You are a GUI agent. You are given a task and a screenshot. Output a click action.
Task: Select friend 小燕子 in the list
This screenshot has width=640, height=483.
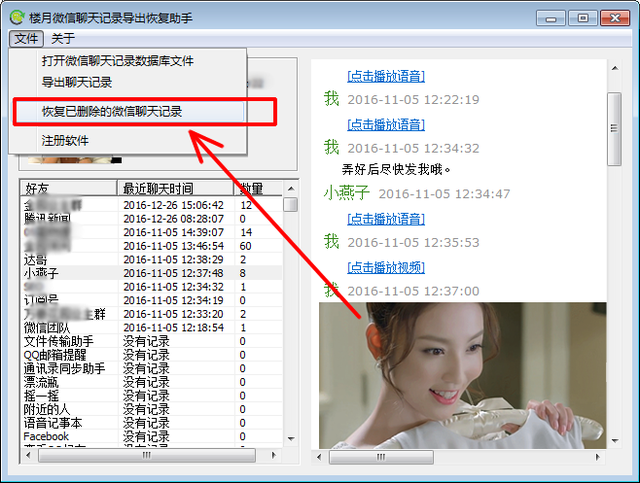(151, 273)
